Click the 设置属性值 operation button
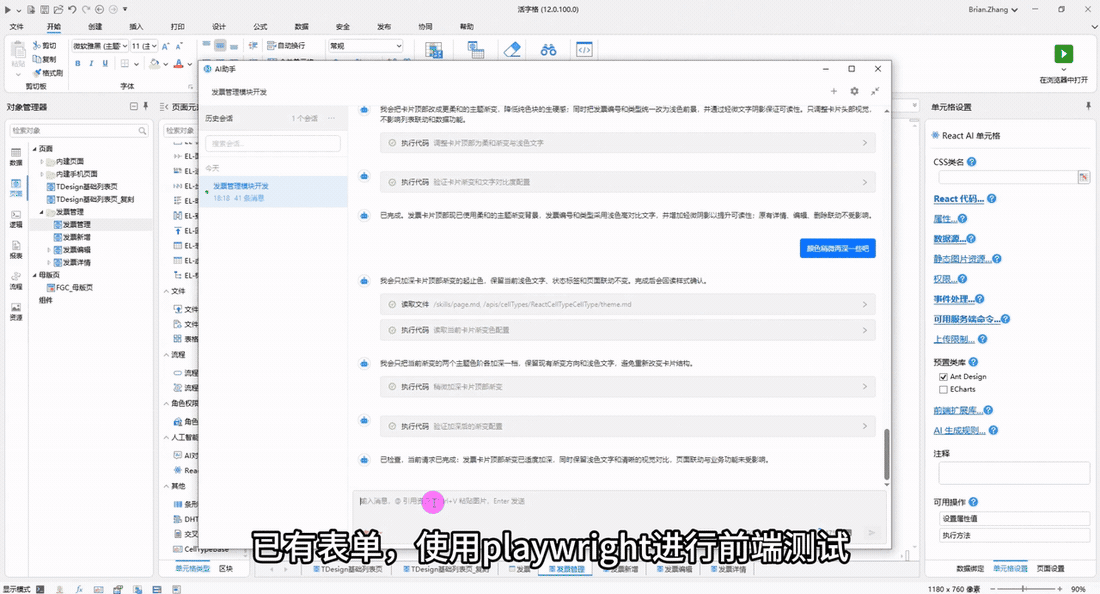The image size is (1100, 594). coord(1014,518)
